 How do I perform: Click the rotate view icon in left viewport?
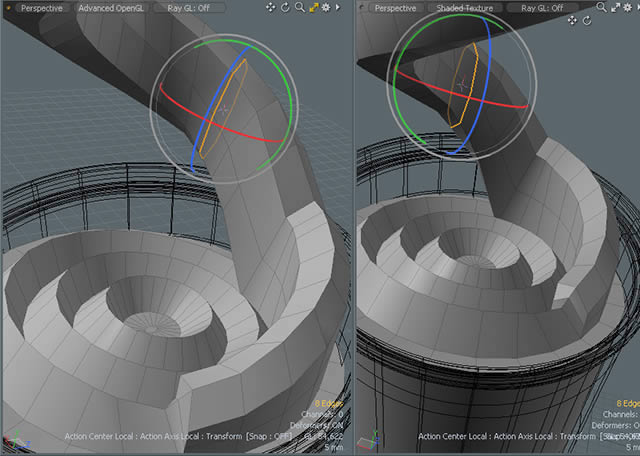click(x=285, y=7)
